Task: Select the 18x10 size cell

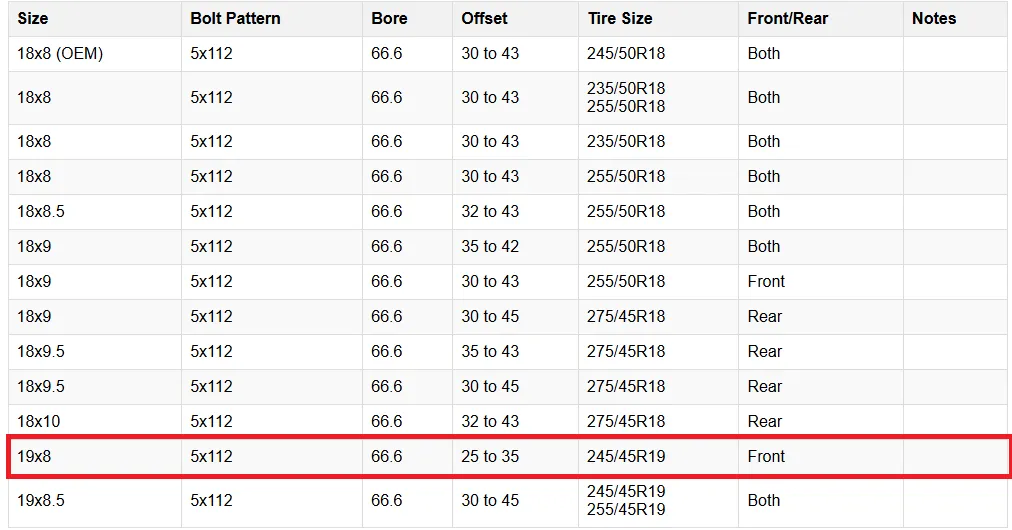Action: pos(38,422)
